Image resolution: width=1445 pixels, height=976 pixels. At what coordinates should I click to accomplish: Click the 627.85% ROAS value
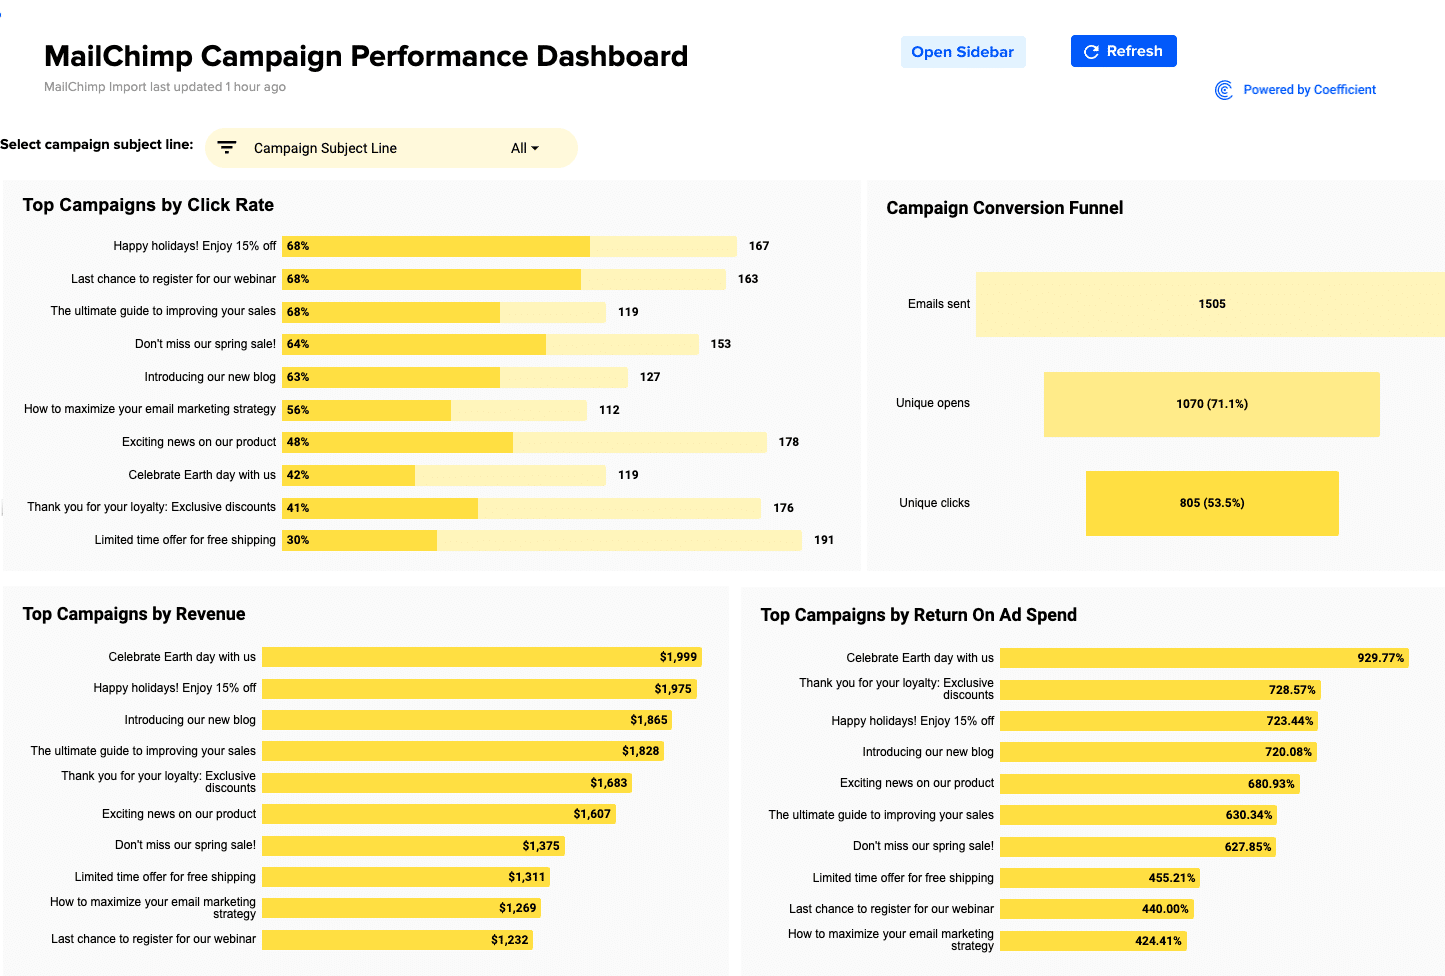coord(1248,847)
